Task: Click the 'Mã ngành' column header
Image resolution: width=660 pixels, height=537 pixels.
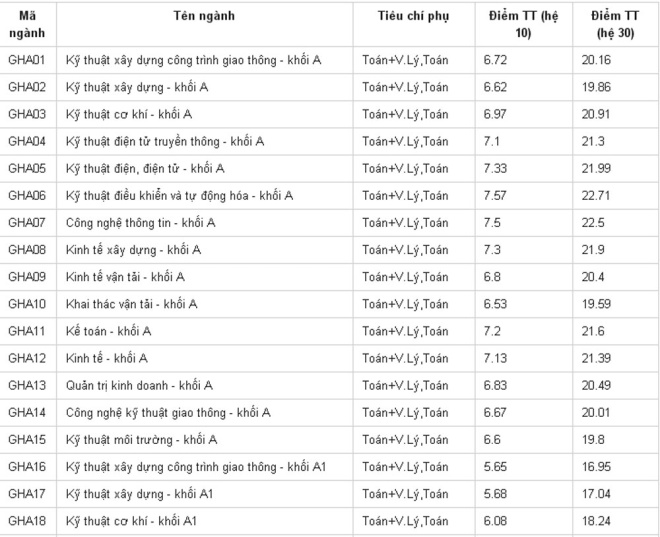Action: [27, 24]
